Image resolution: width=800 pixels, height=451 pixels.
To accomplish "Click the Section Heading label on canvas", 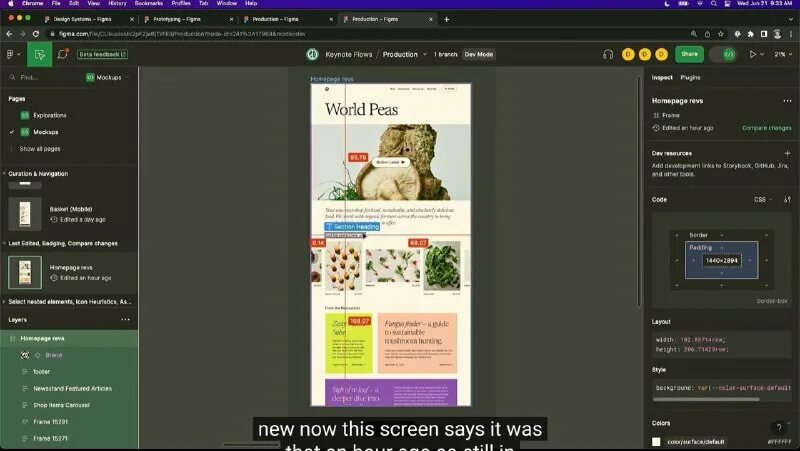I will click(352, 227).
